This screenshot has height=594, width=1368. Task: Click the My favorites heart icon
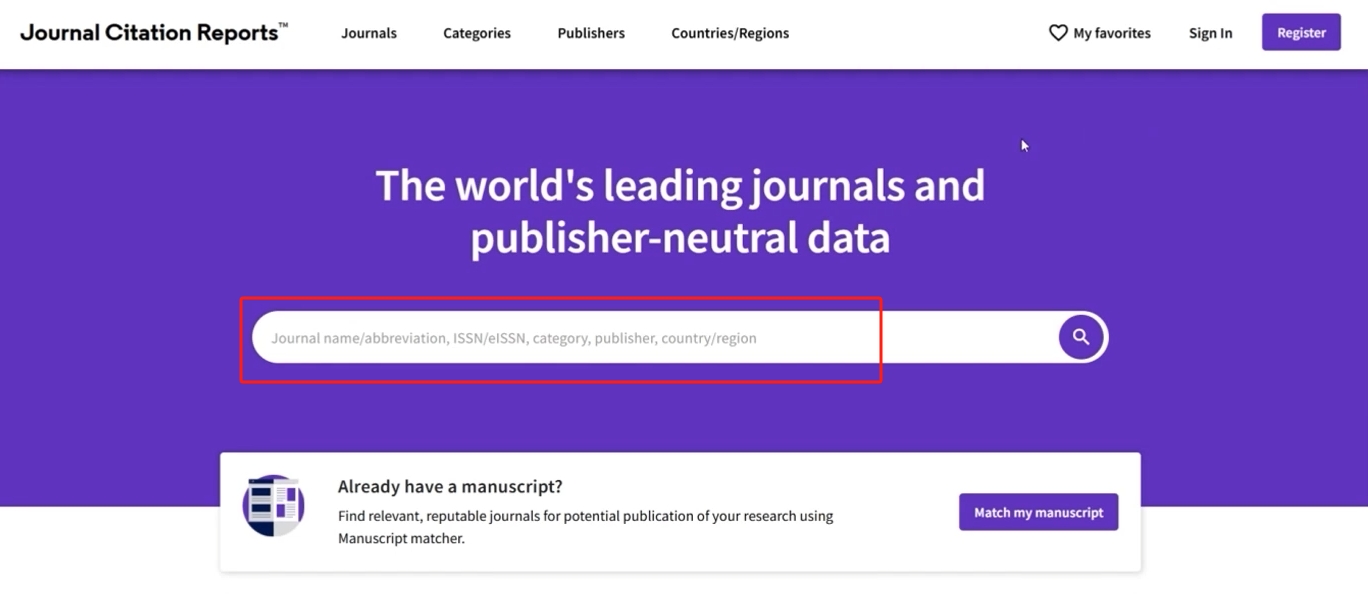point(1058,33)
